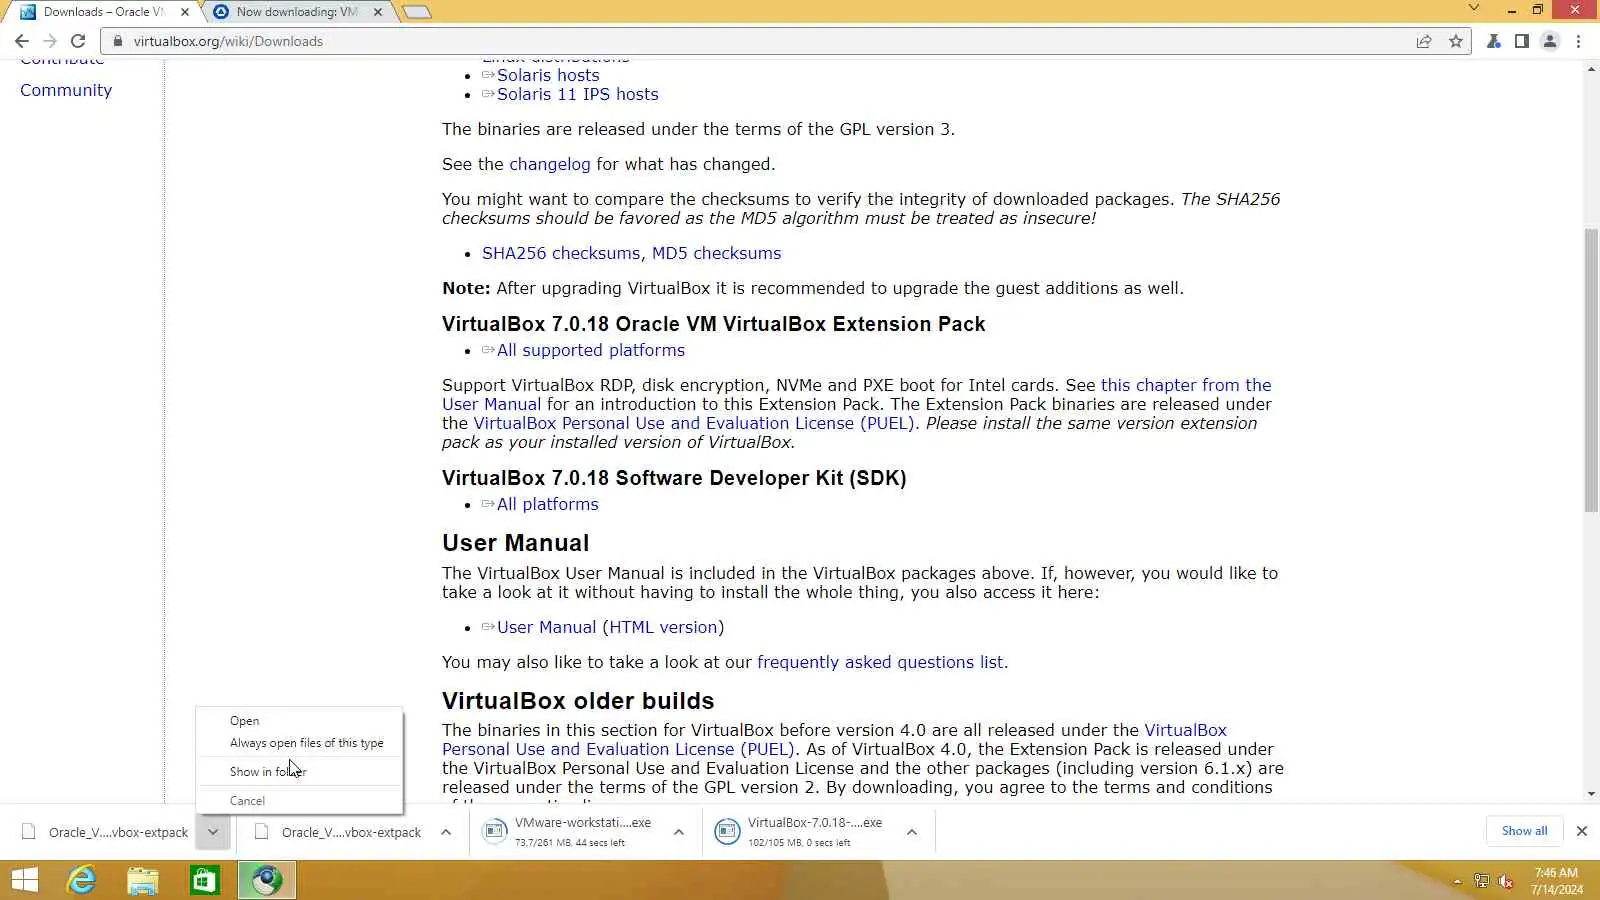The width and height of the screenshot is (1600, 900).
Task: Open the tab search dropdown chevron
Action: click(1473, 8)
